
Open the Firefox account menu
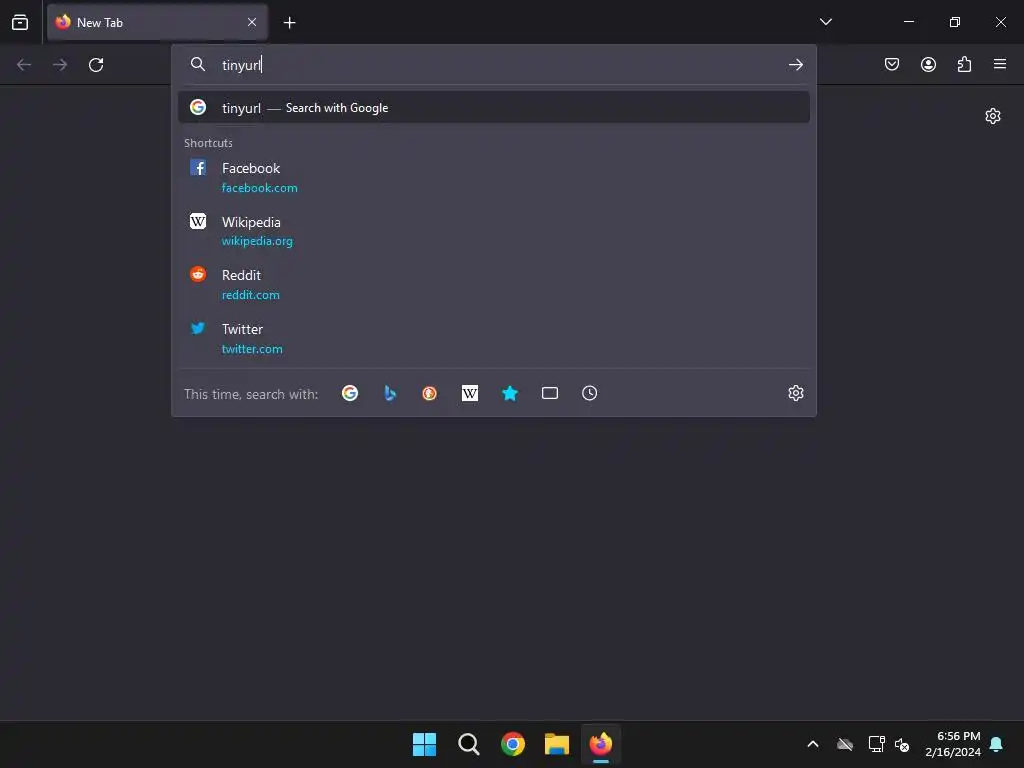pyautogui.click(x=928, y=64)
